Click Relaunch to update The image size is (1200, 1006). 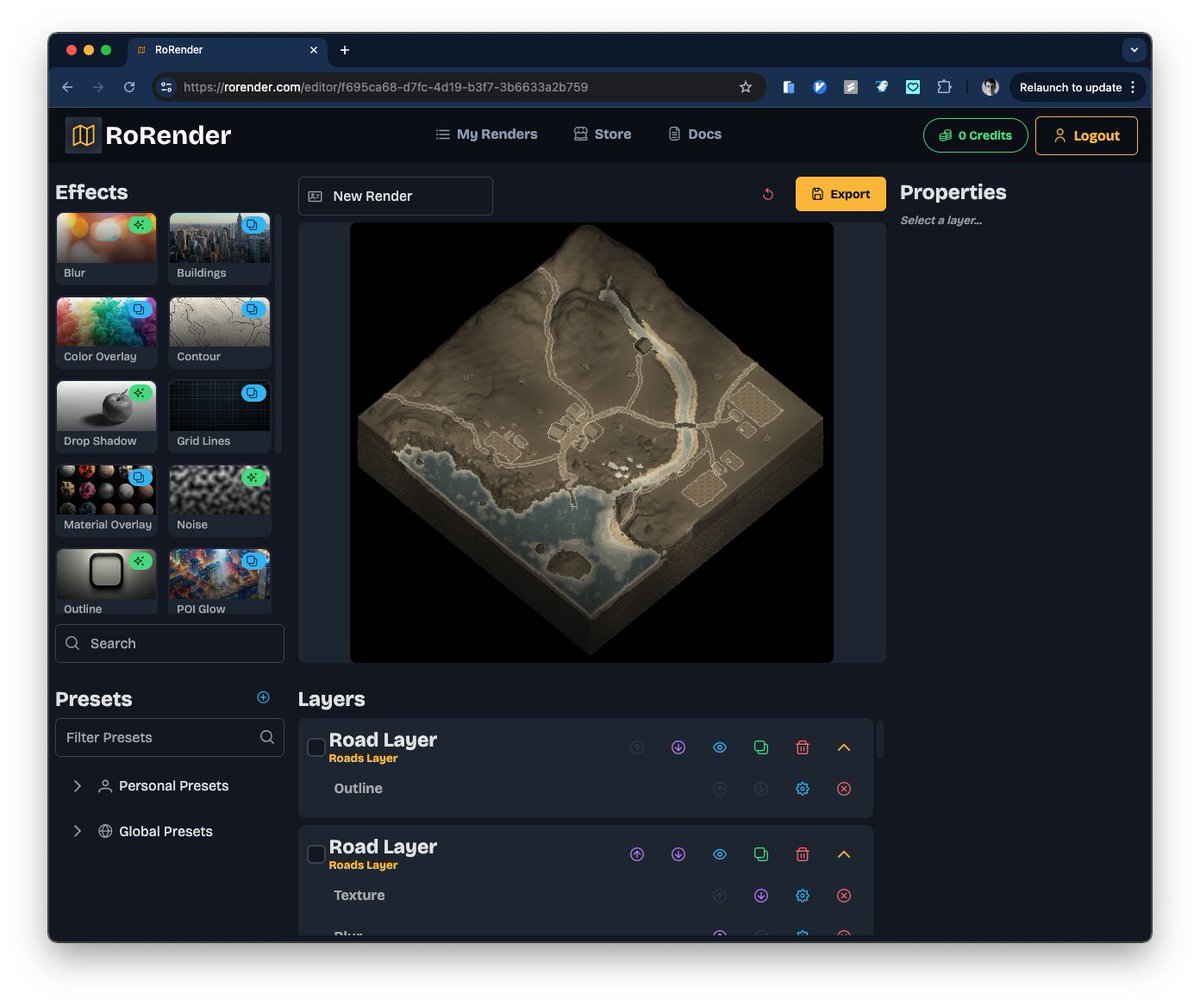[x=1078, y=87]
